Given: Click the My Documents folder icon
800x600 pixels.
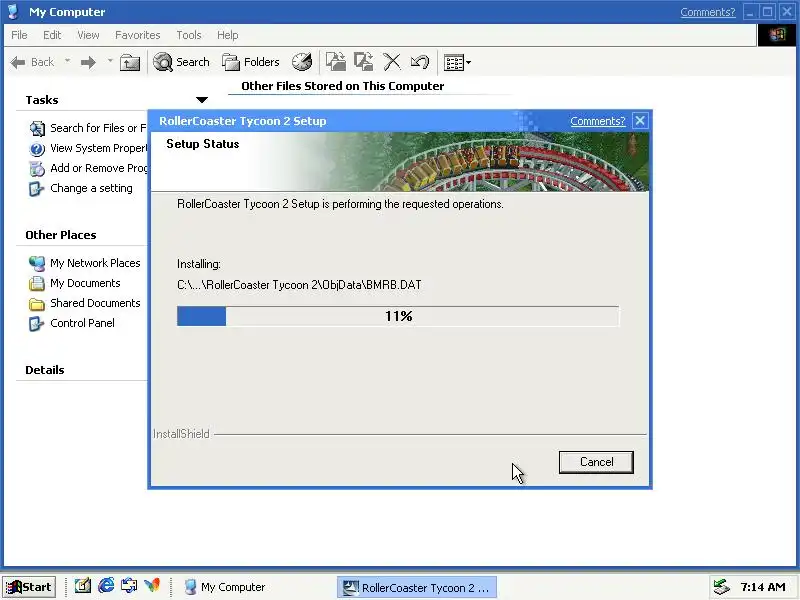Looking at the screenshot, I should coord(37,283).
